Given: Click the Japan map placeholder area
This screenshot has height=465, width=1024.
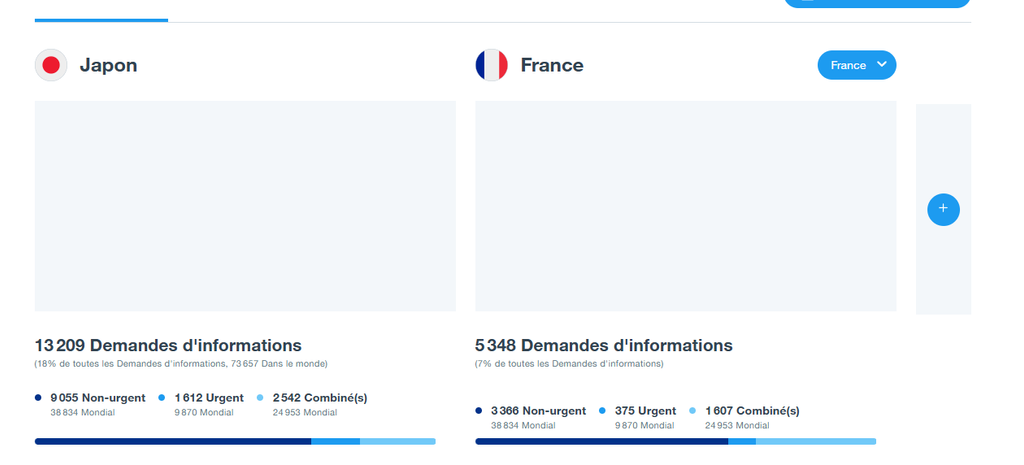Looking at the screenshot, I should pos(245,206).
